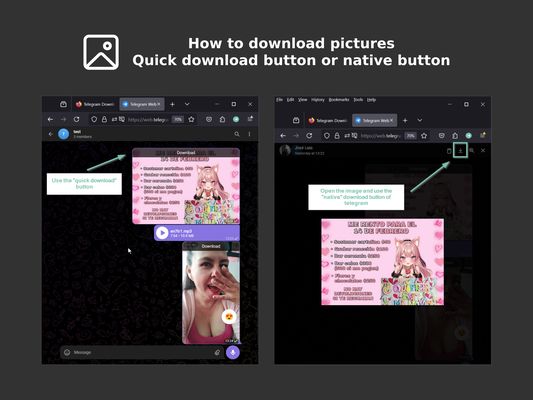Image resolution: width=533 pixels, height=400 pixels.
Task: Switch to Telegram Downloader tab in left window
Action: click(95, 104)
